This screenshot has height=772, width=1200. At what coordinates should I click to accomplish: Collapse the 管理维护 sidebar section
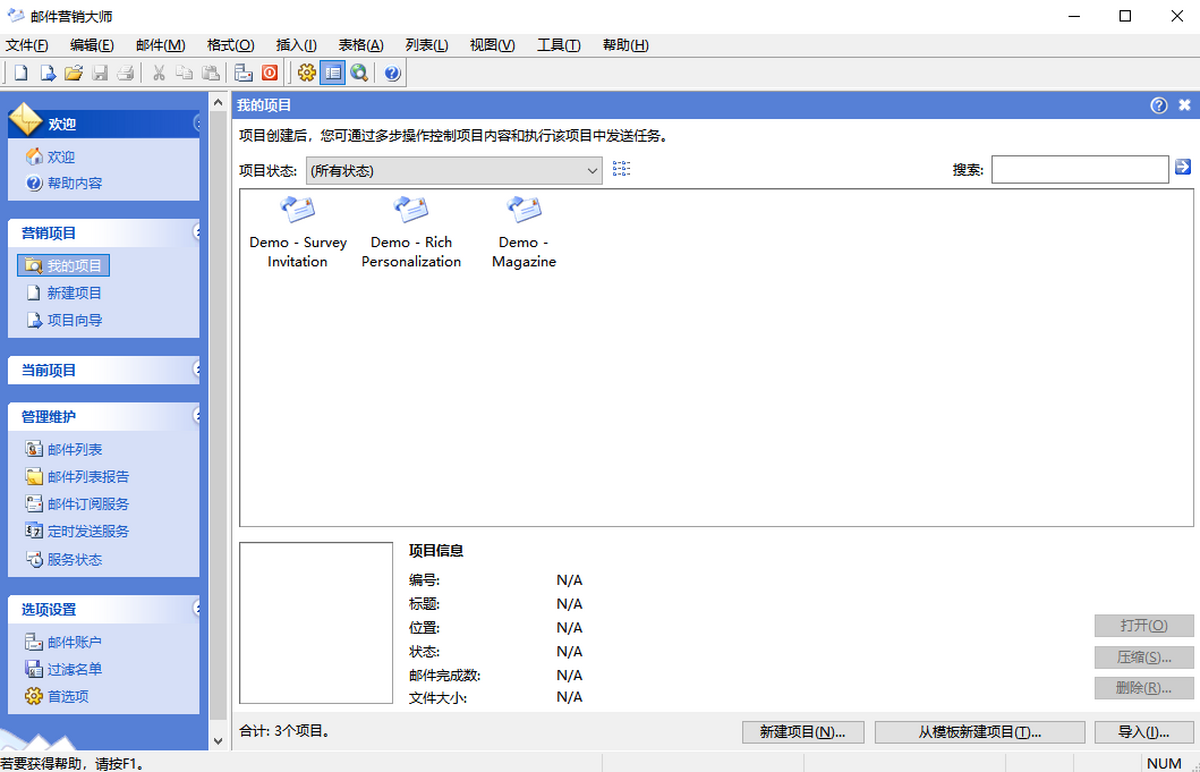coord(196,416)
